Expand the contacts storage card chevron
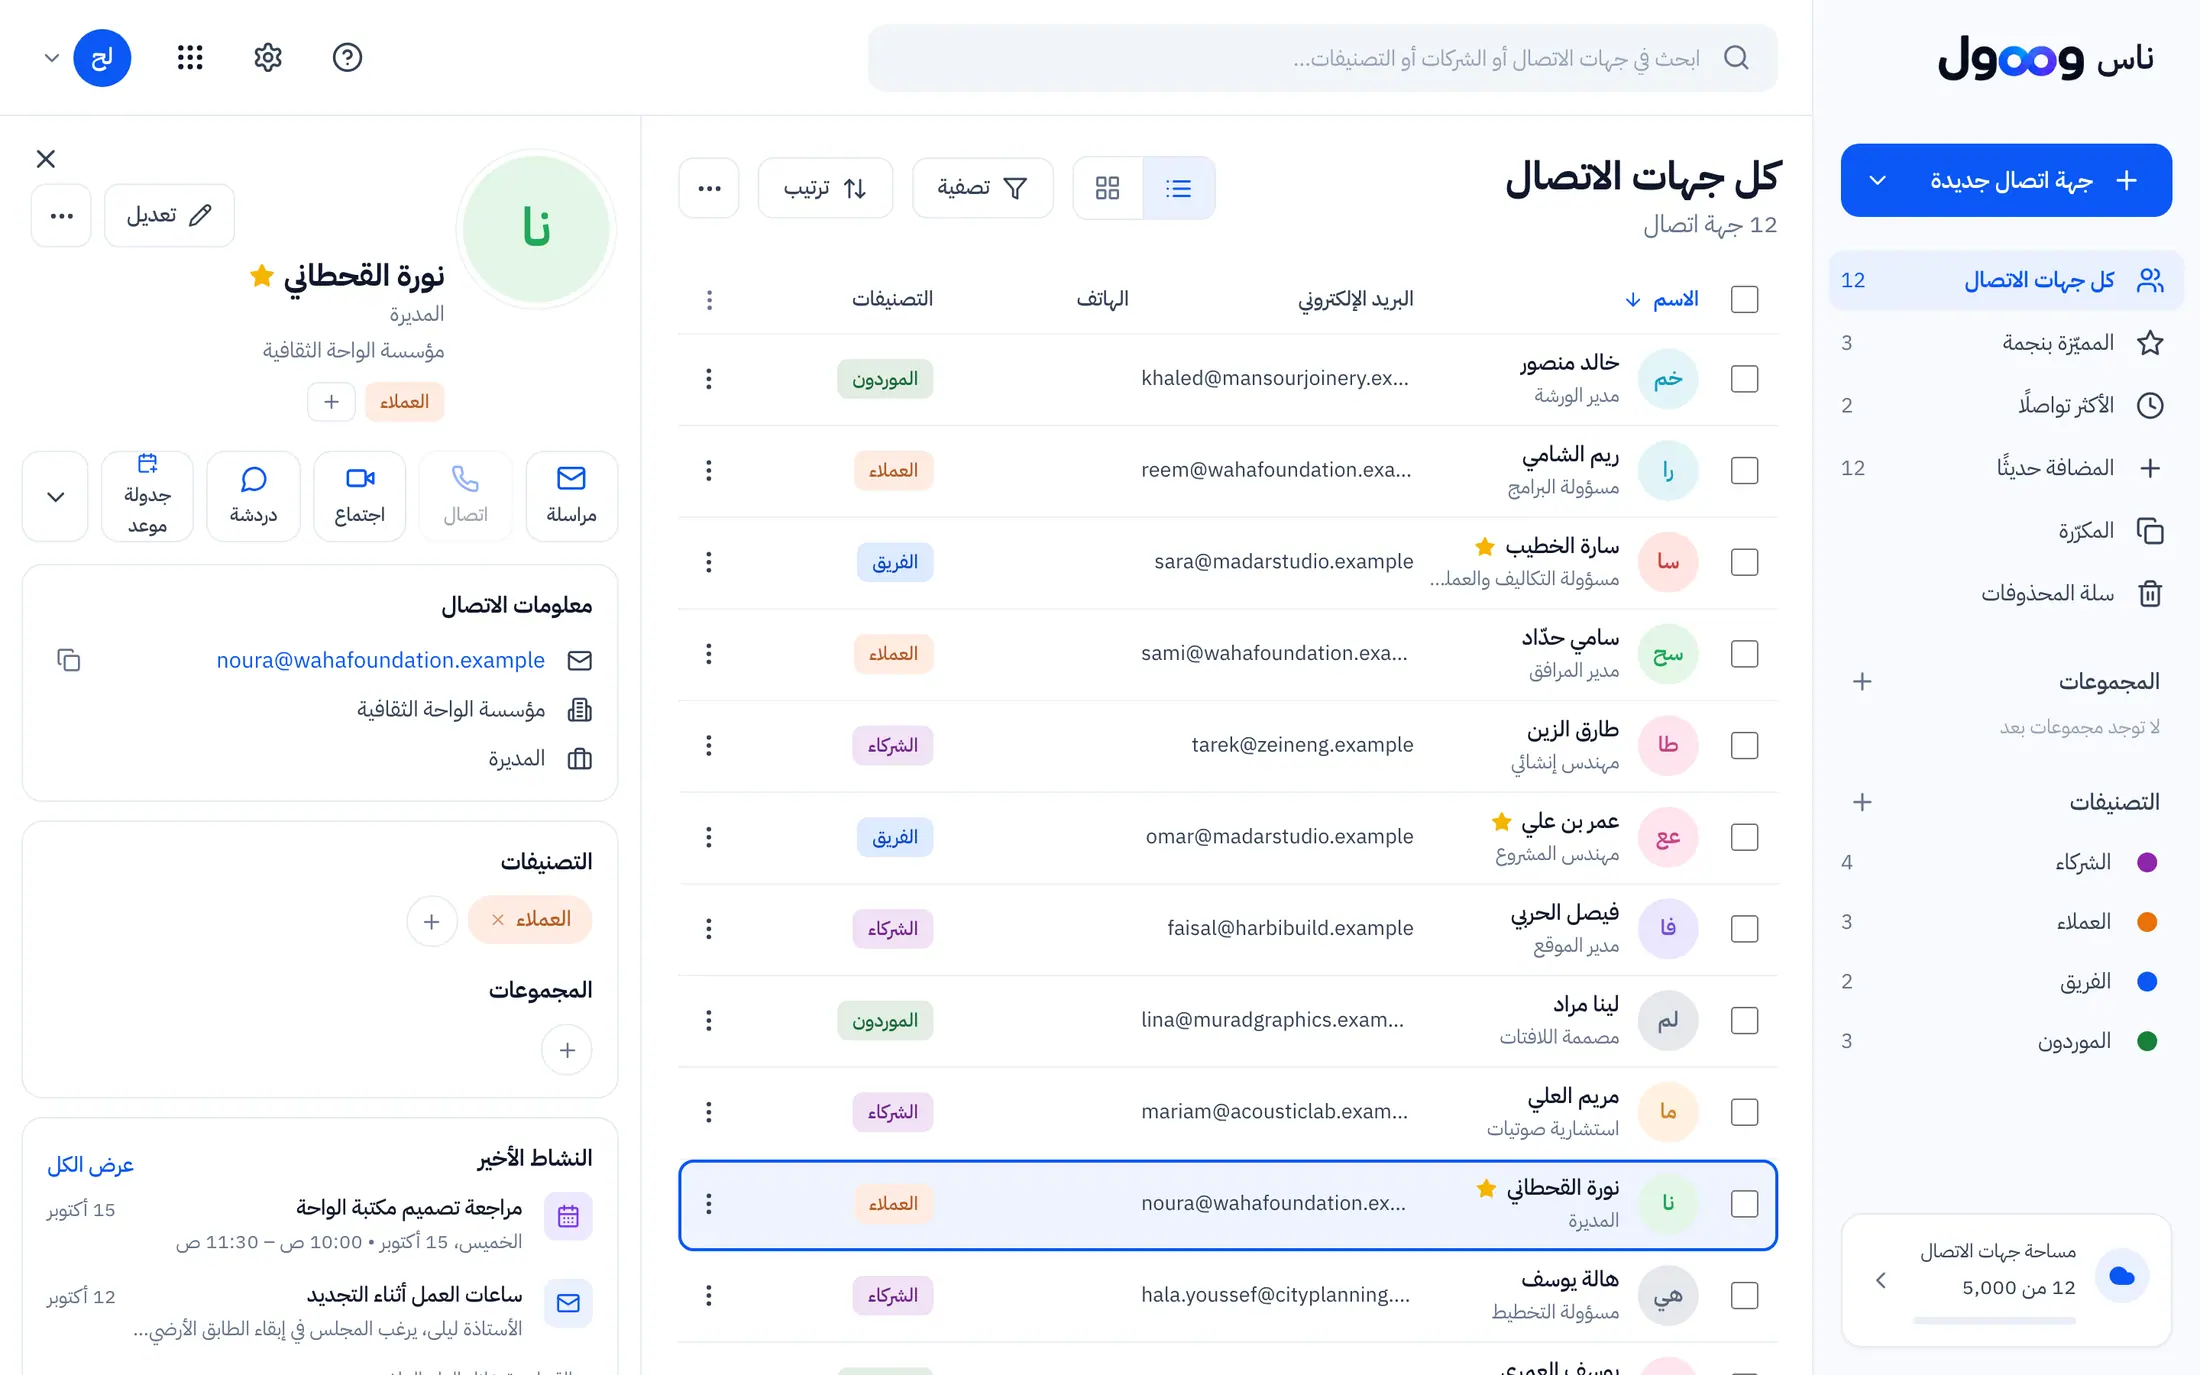 click(1881, 1280)
